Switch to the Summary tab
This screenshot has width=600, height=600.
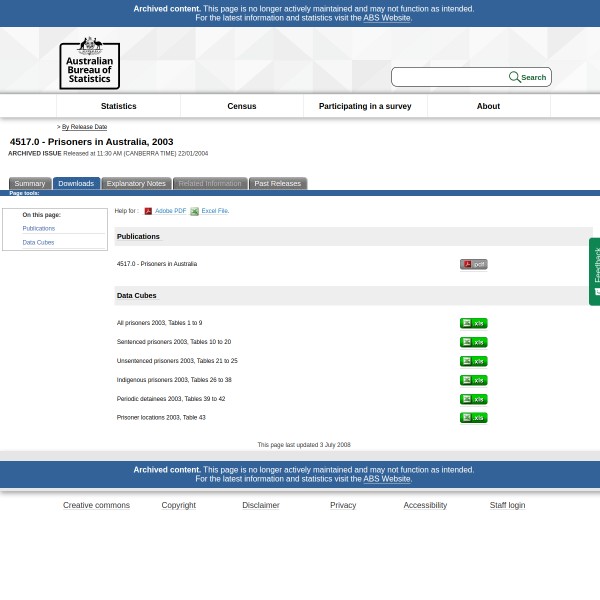(29, 184)
